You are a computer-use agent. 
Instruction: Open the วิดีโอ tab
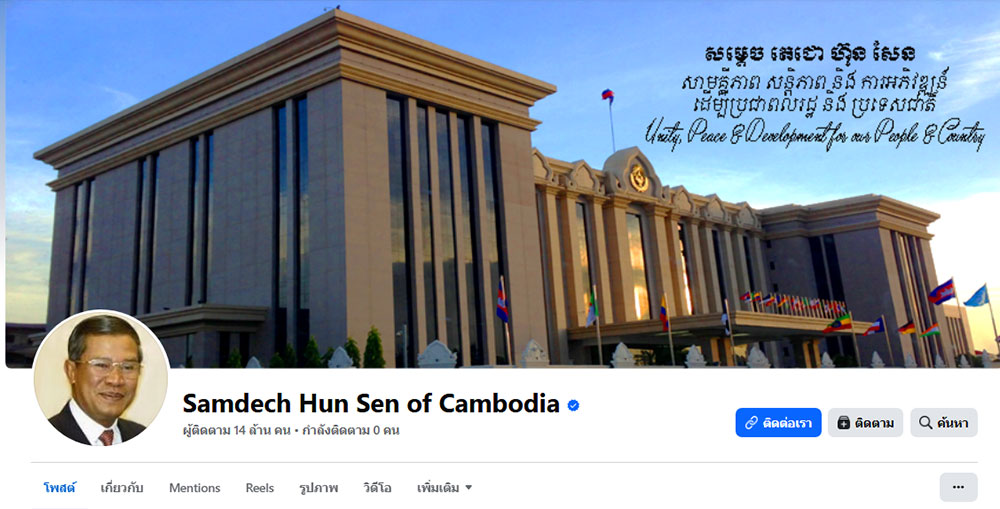coord(378,488)
